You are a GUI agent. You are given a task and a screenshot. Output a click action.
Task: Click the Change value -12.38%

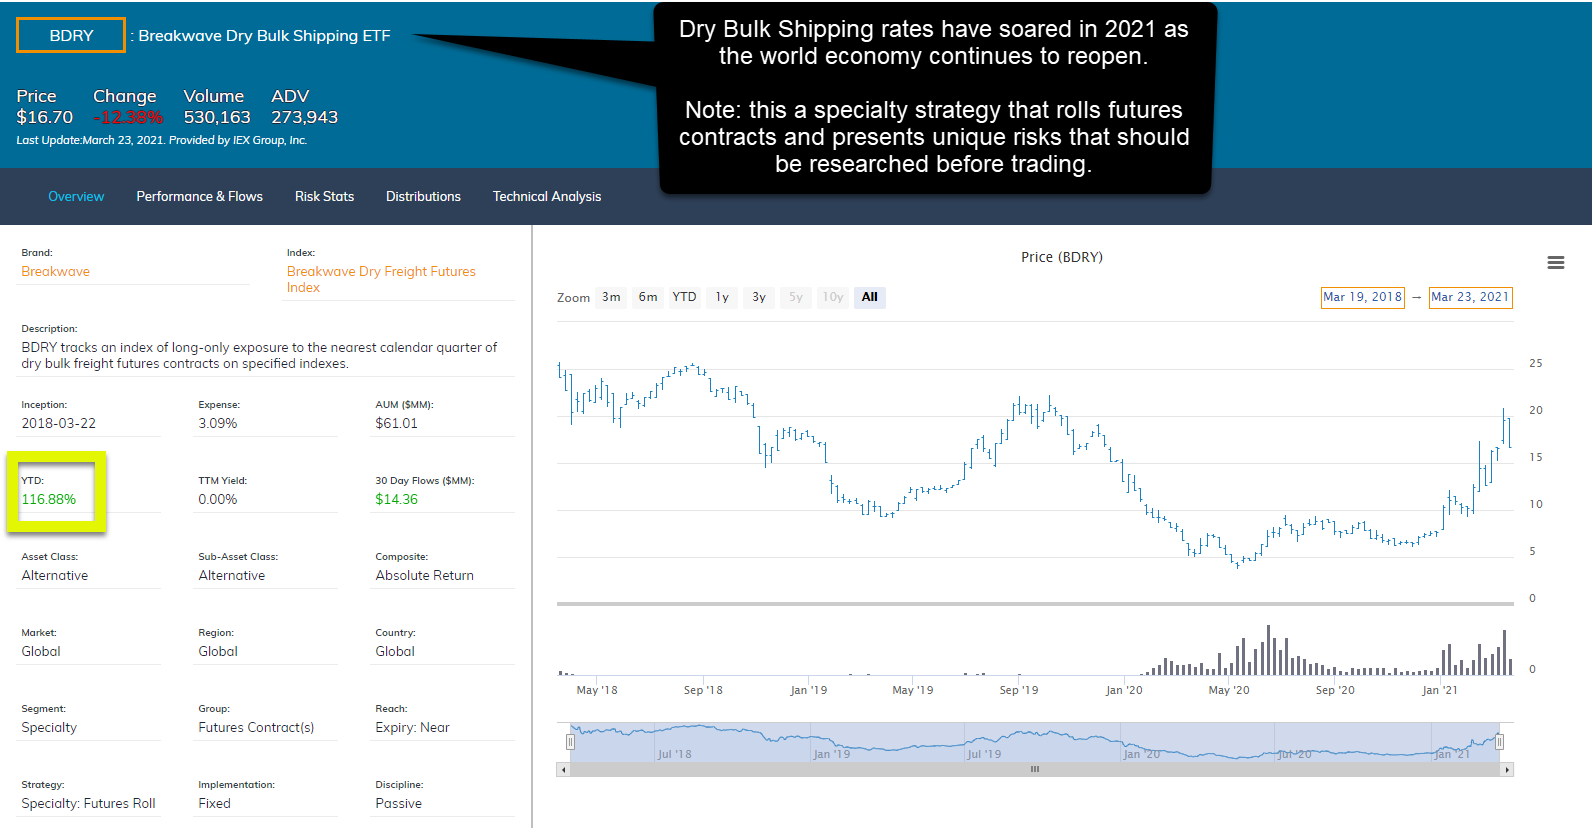pos(128,117)
